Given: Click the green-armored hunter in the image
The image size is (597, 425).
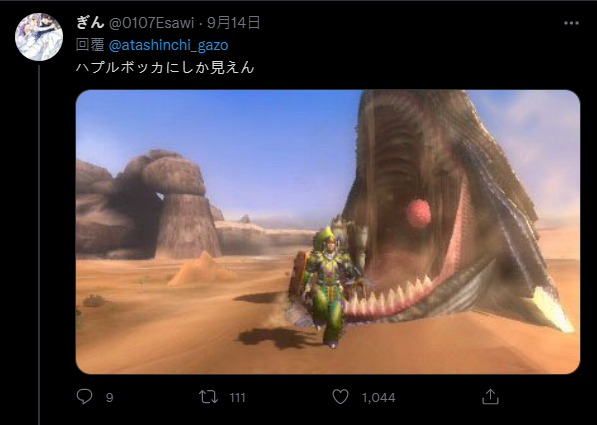Looking at the screenshot, I should click(327, 286).
